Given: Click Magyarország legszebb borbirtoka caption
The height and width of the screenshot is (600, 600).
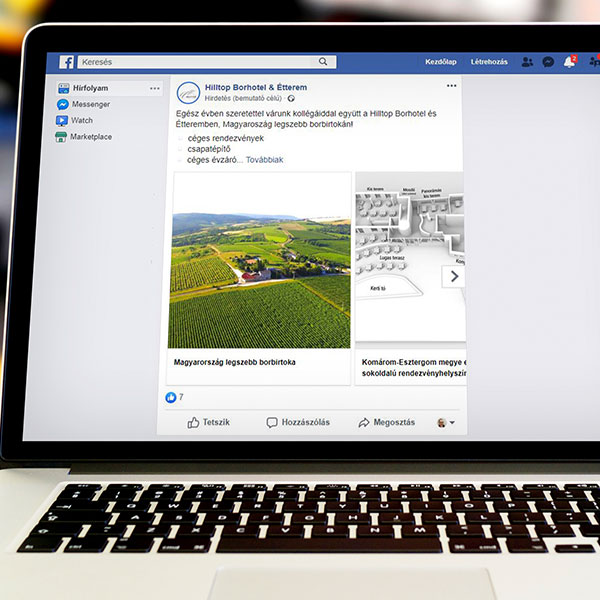Looking at the screenshot, I should pyautogui.click(x=235, y=362).
